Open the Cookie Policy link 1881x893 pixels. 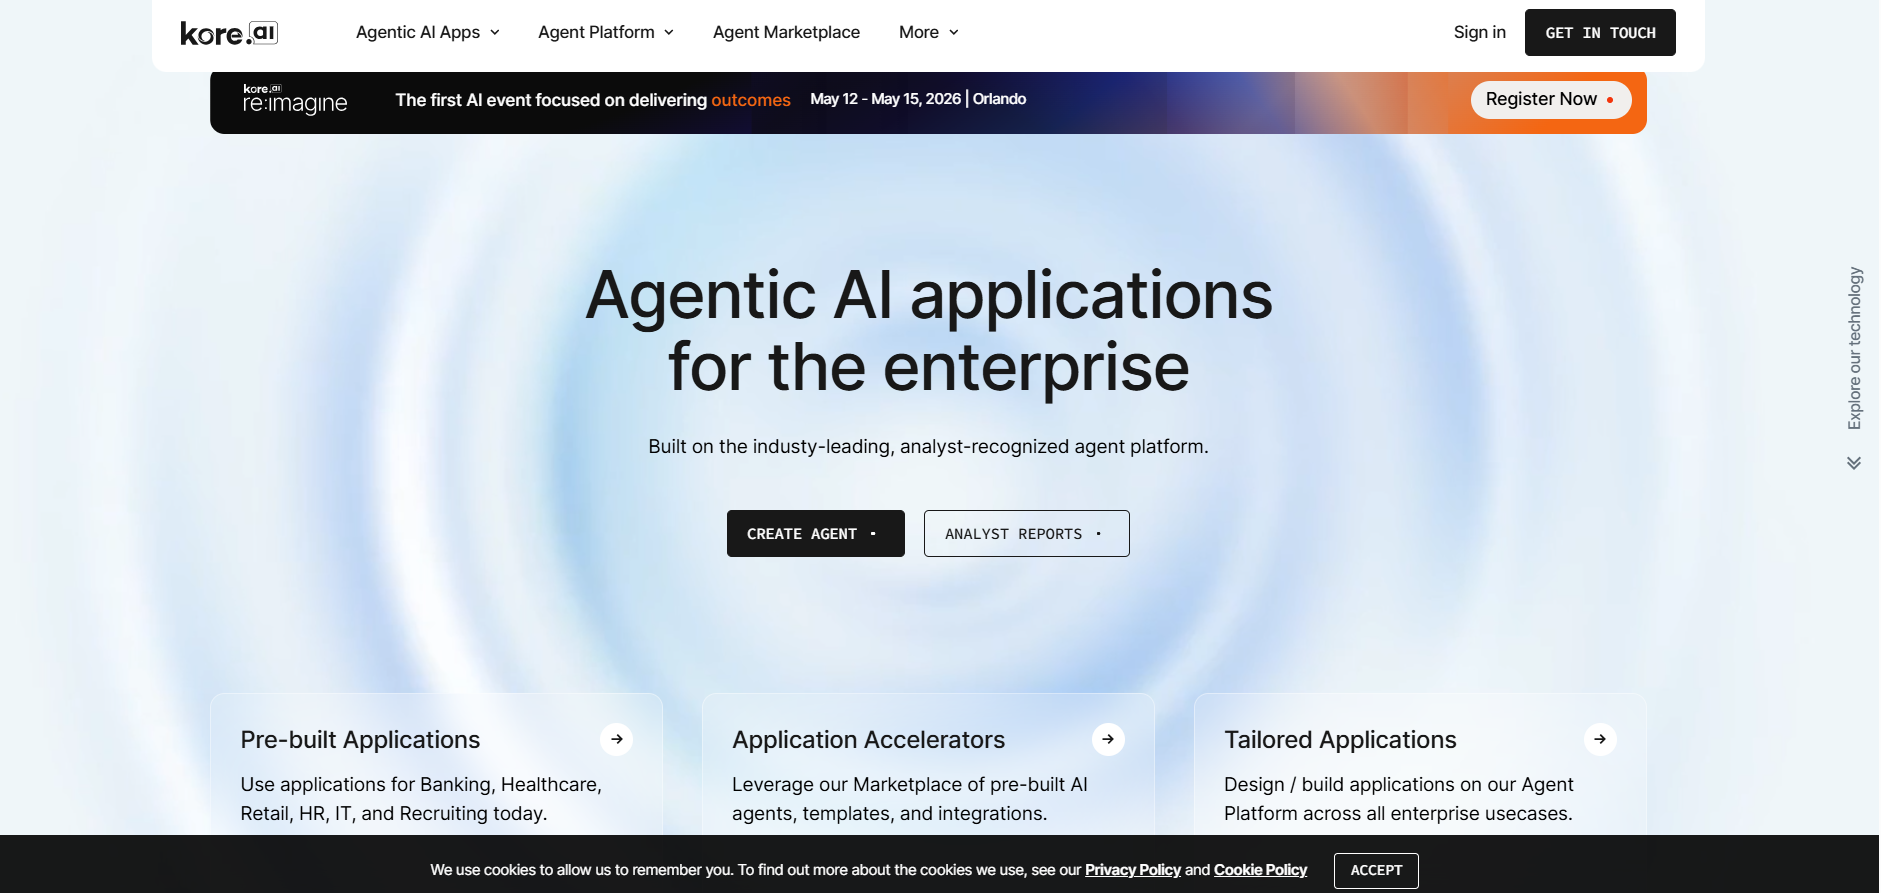(x=1260, y=870)
